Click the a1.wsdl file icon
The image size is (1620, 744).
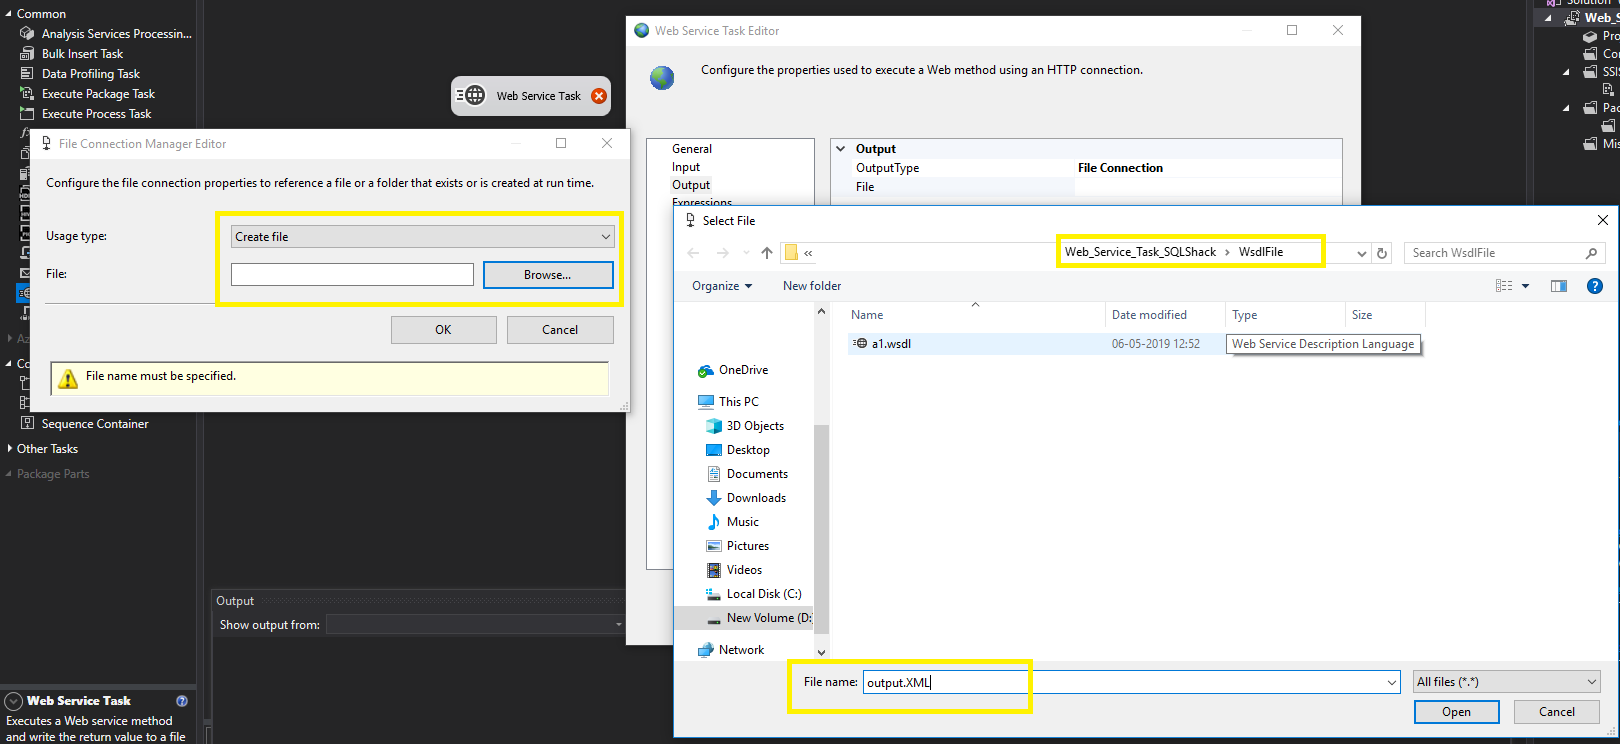tap(860, 344)
